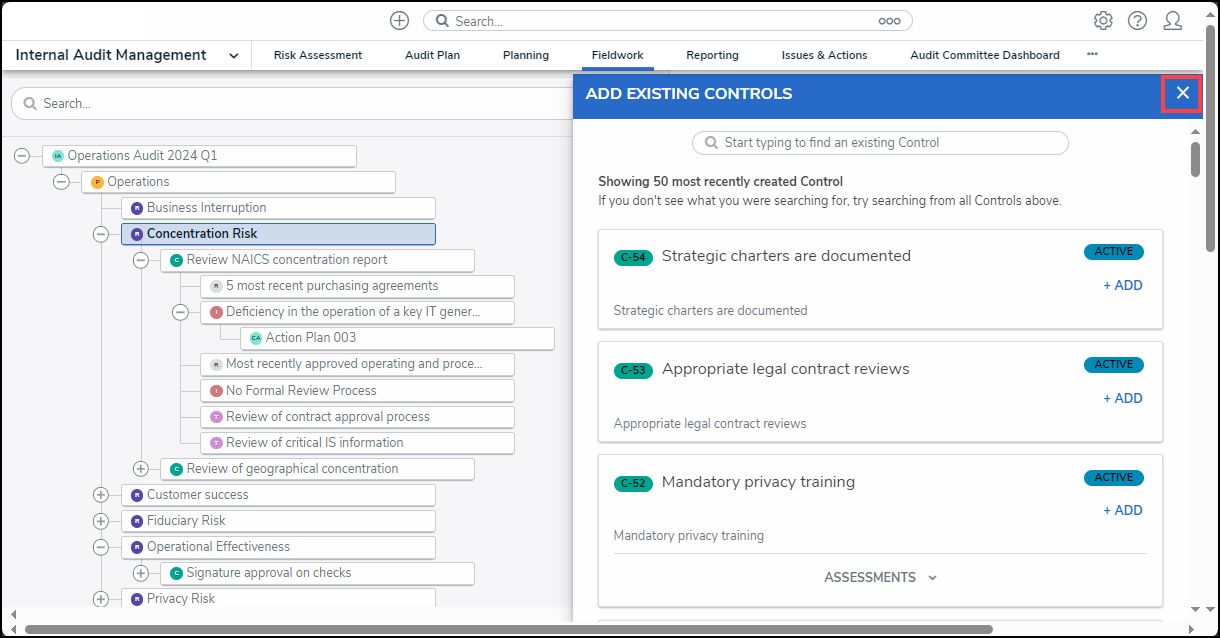Add the Appropriate legal contract reviews control

pos(1122,398)
